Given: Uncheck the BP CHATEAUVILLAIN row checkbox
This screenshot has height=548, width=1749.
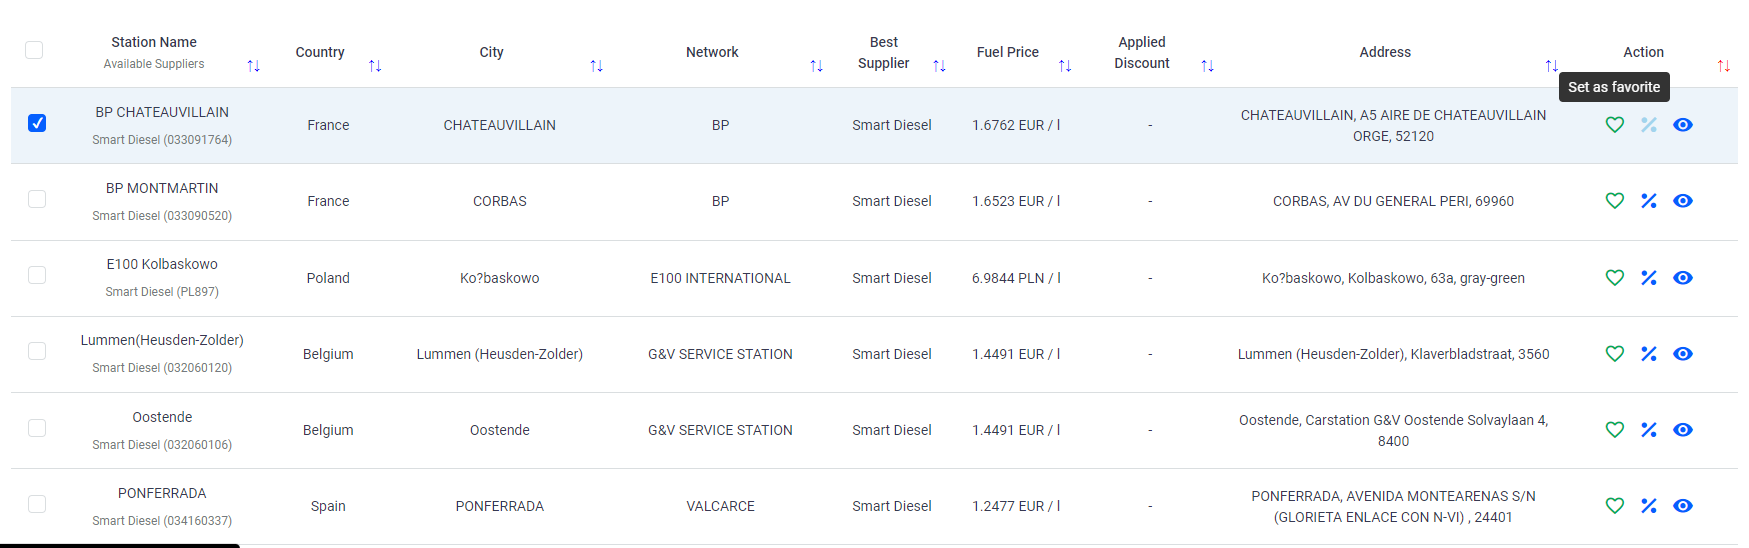Looking at the screenshot, I should coord(37,123).
